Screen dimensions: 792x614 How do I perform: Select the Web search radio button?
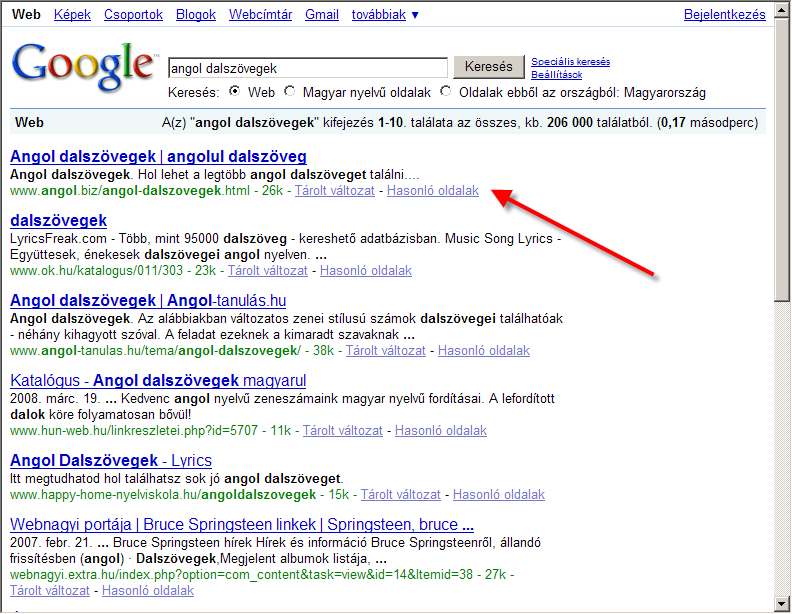pos(234,91)
